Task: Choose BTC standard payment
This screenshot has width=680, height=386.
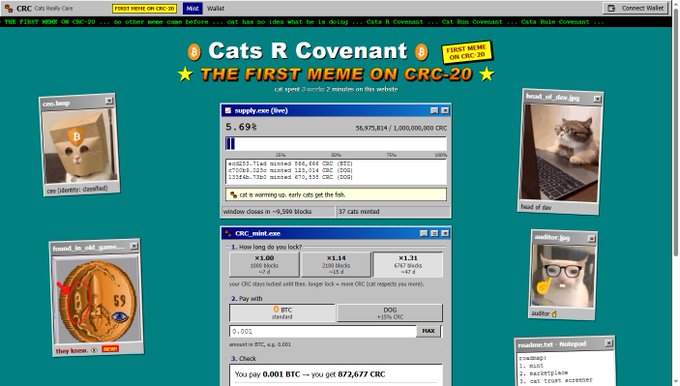Action: click(x=282, y=313)
